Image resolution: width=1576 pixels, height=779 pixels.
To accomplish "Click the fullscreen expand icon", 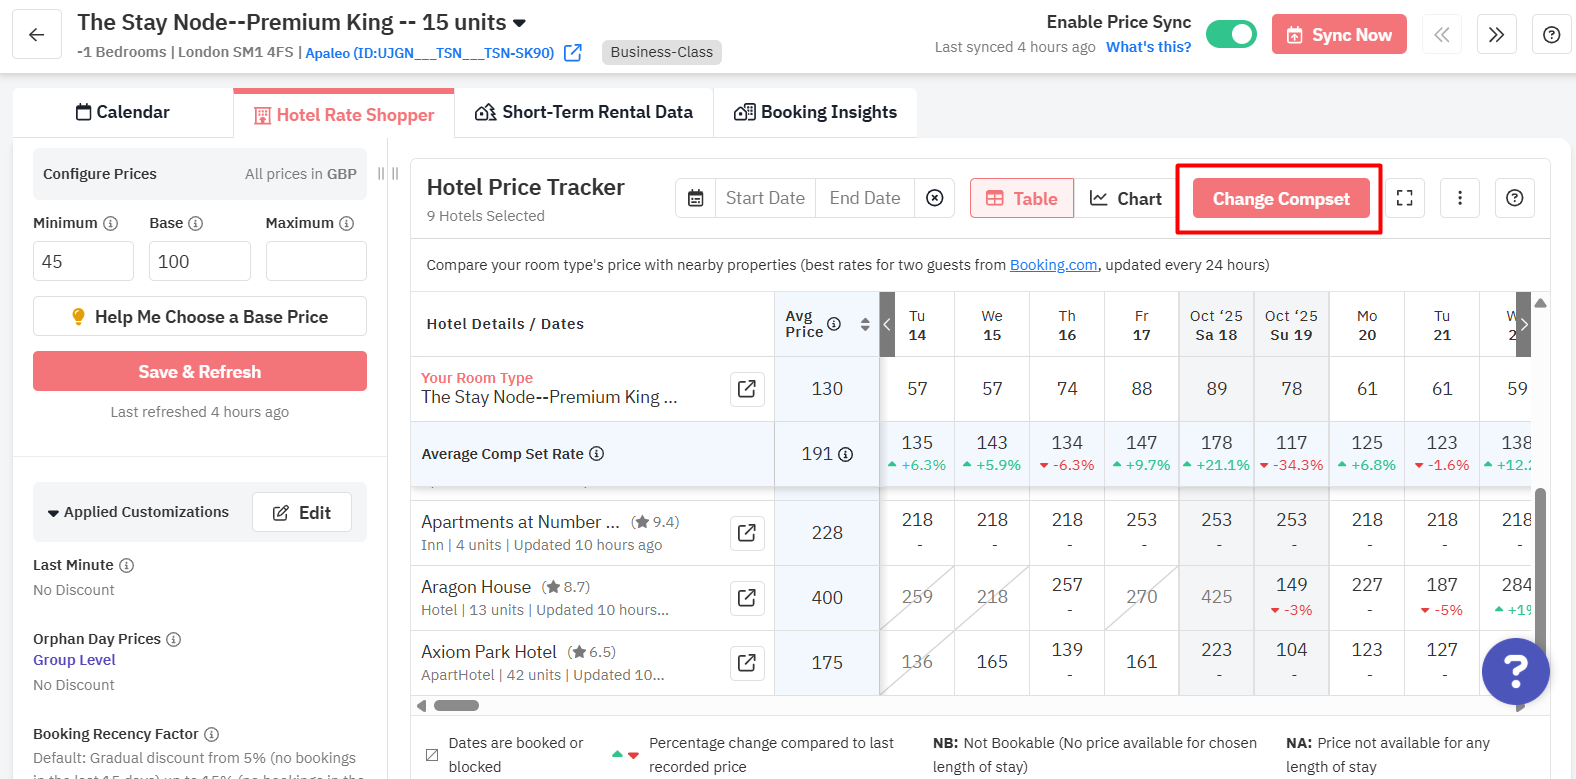I will click(x=1405, y=198).
